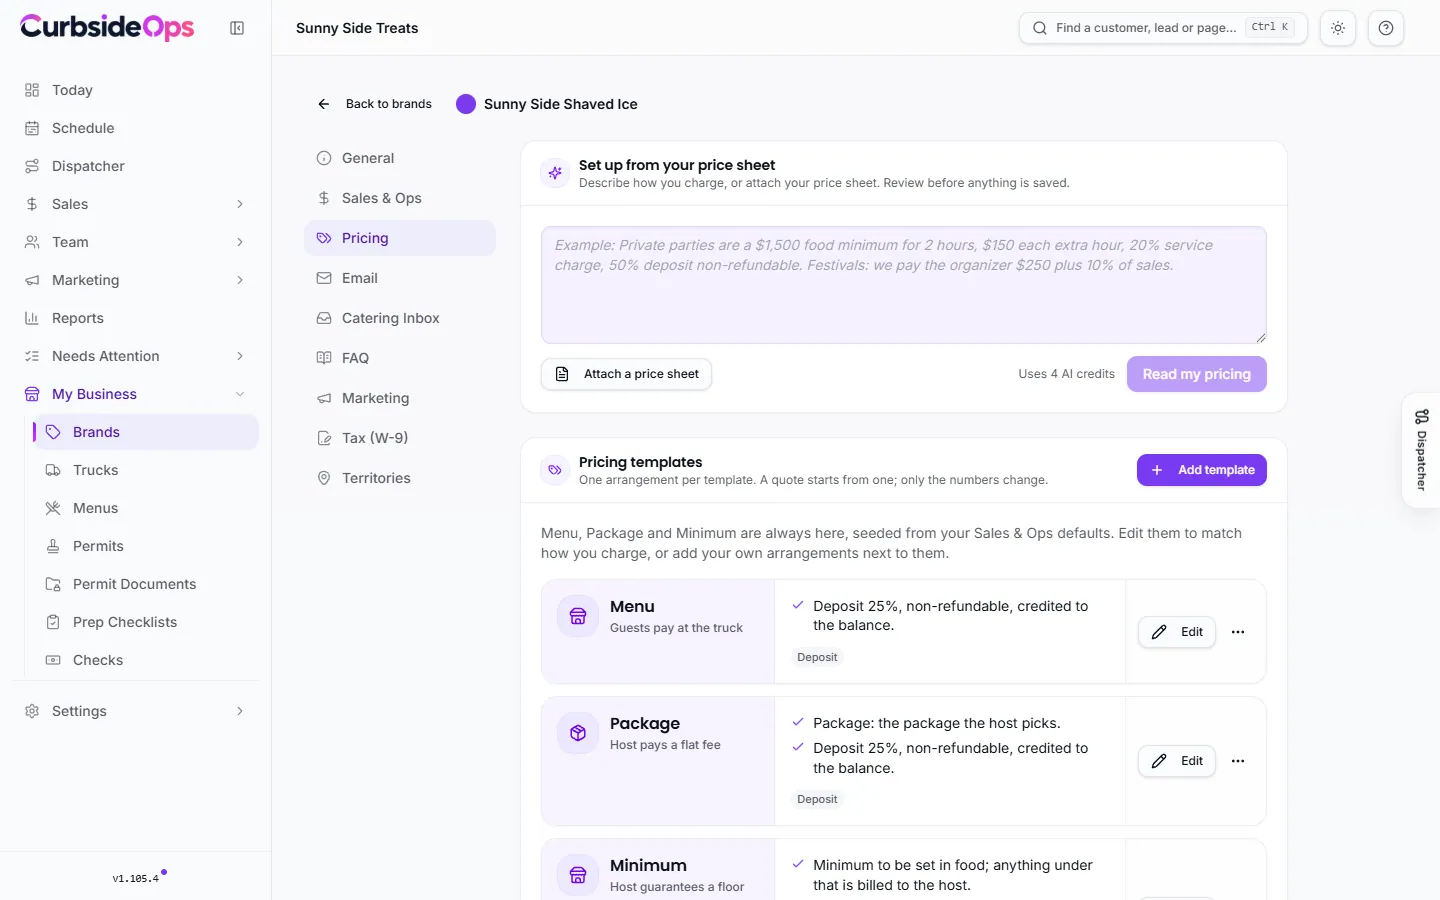Edit the Menu pricing template

(x=1177, y=632)
